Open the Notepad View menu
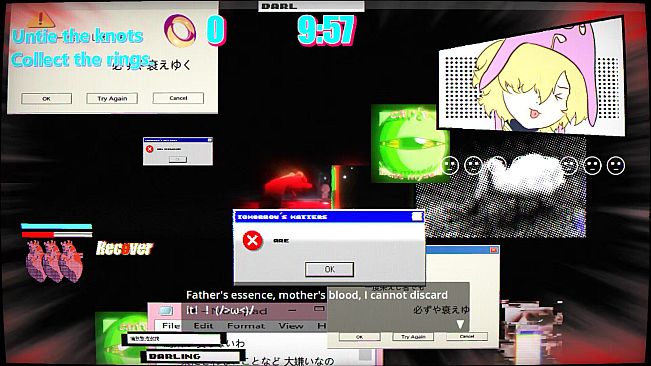This screenshot has height=366, width=651. click(291, 326)
